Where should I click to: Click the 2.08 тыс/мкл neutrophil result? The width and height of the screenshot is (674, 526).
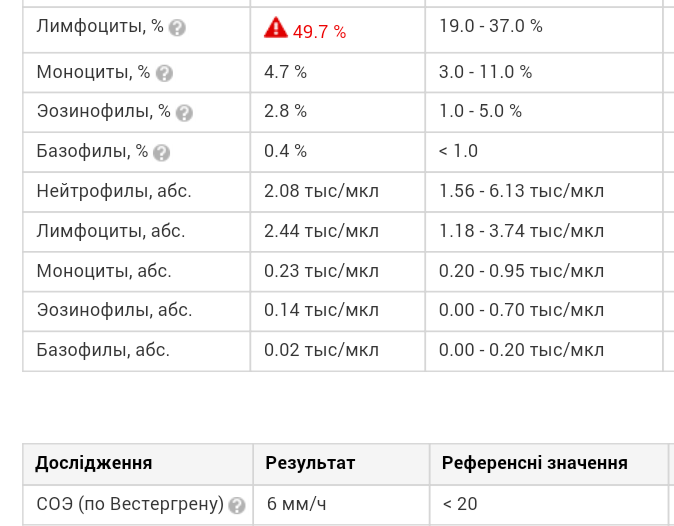click(321, 191)
